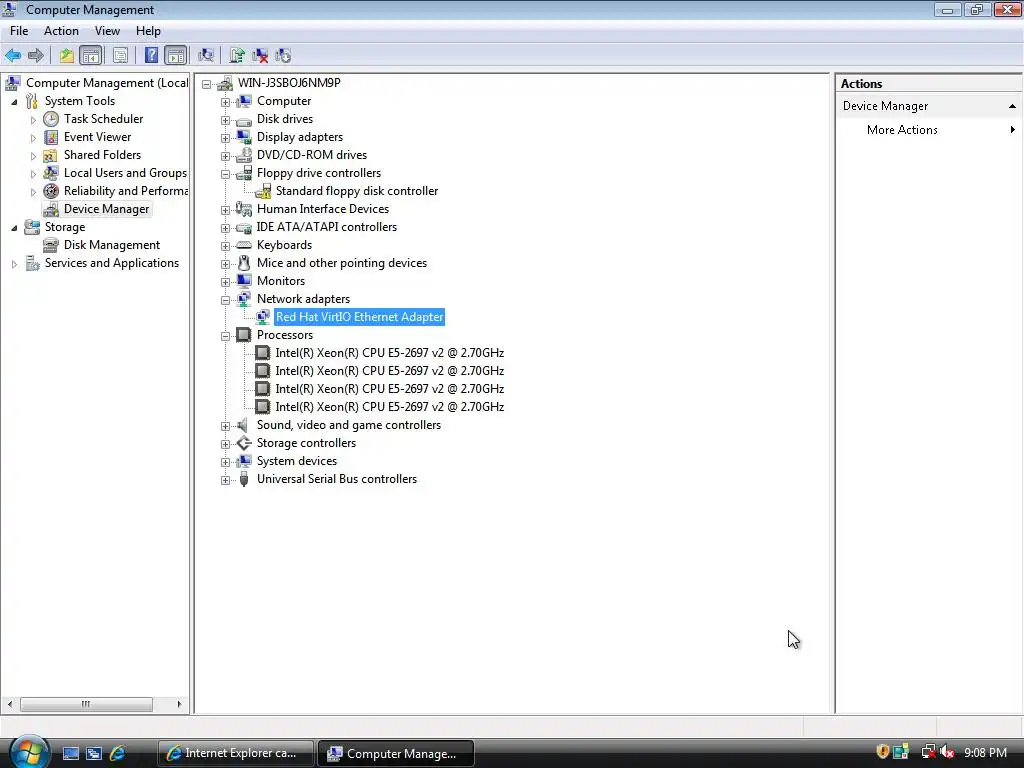Screen dimensions: 1024x768
Task: Select Disk Management under Storage
Action: 112,245
